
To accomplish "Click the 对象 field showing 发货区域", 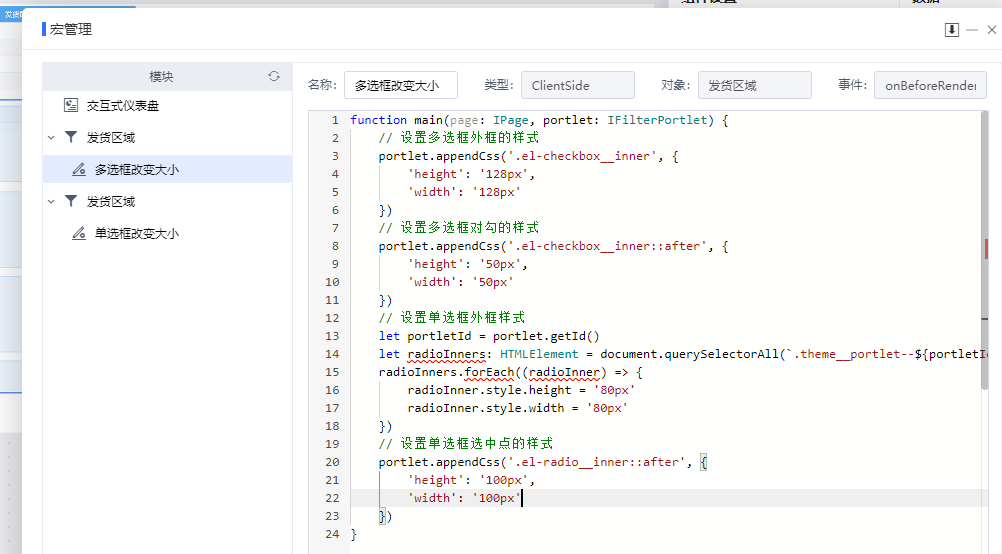I will [x=755, y=85].
